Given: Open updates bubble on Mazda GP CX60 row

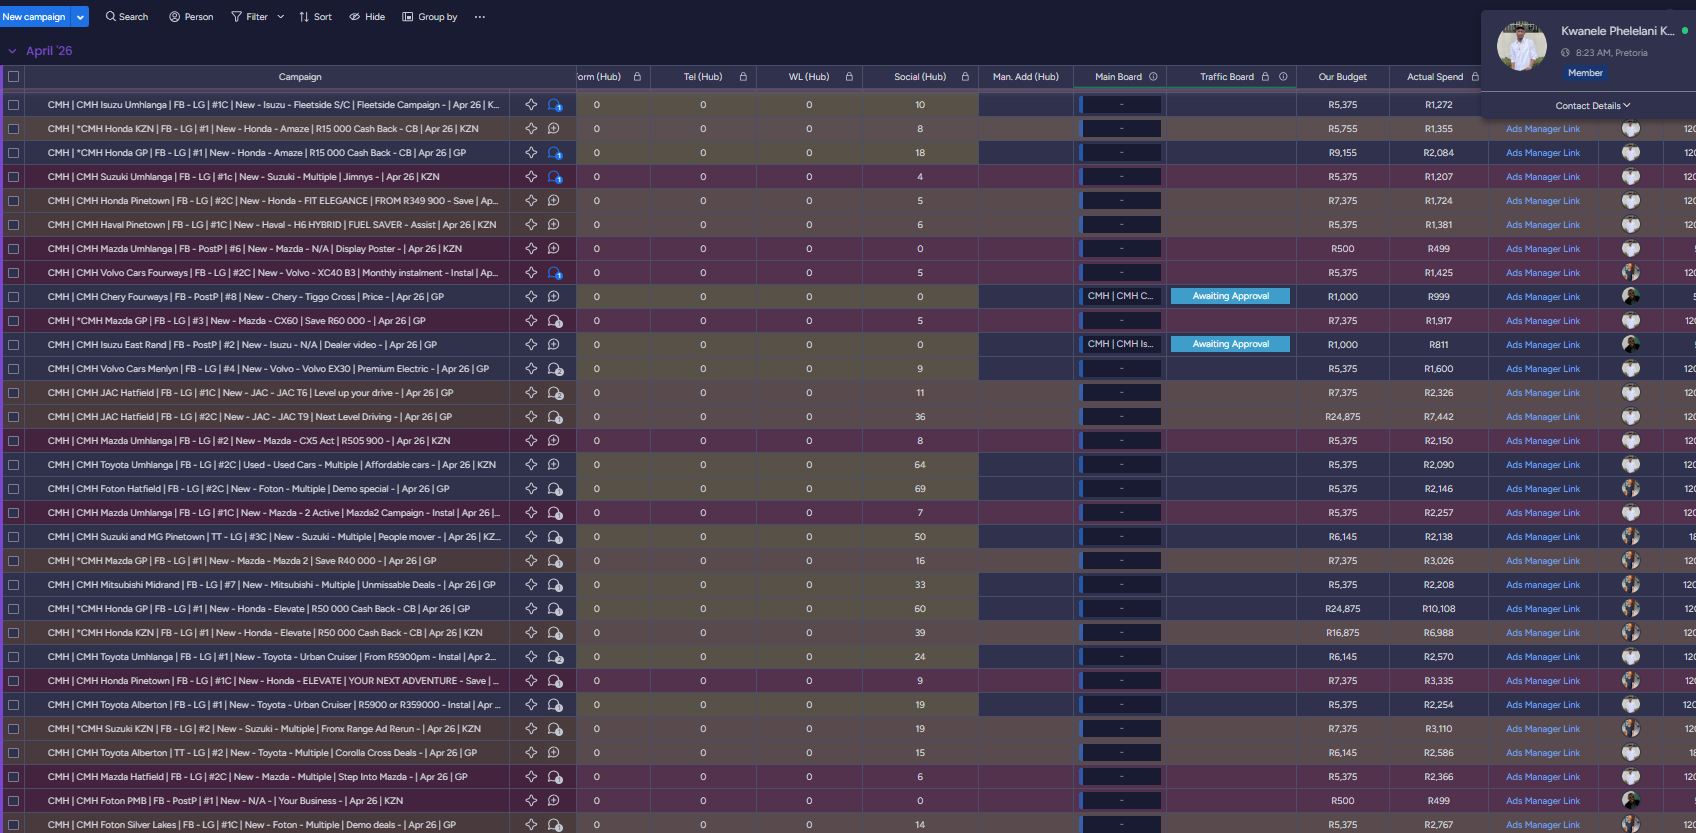Looking at the screenshot, I should [554, 321].
